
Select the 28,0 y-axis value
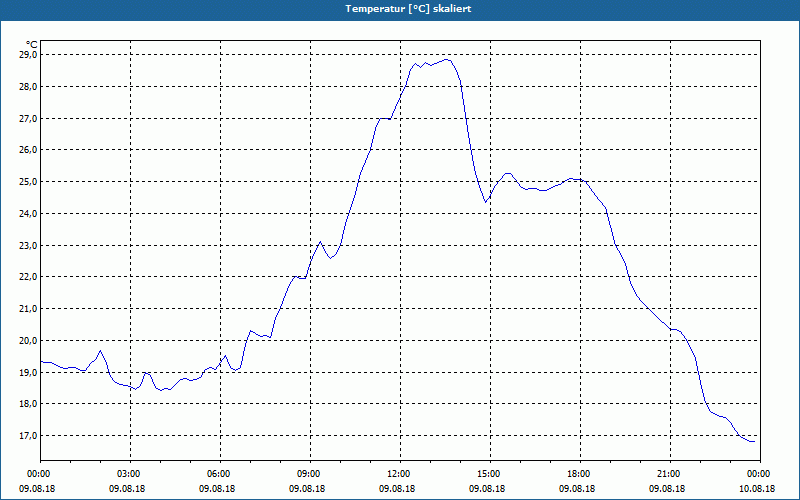(28, 87)
